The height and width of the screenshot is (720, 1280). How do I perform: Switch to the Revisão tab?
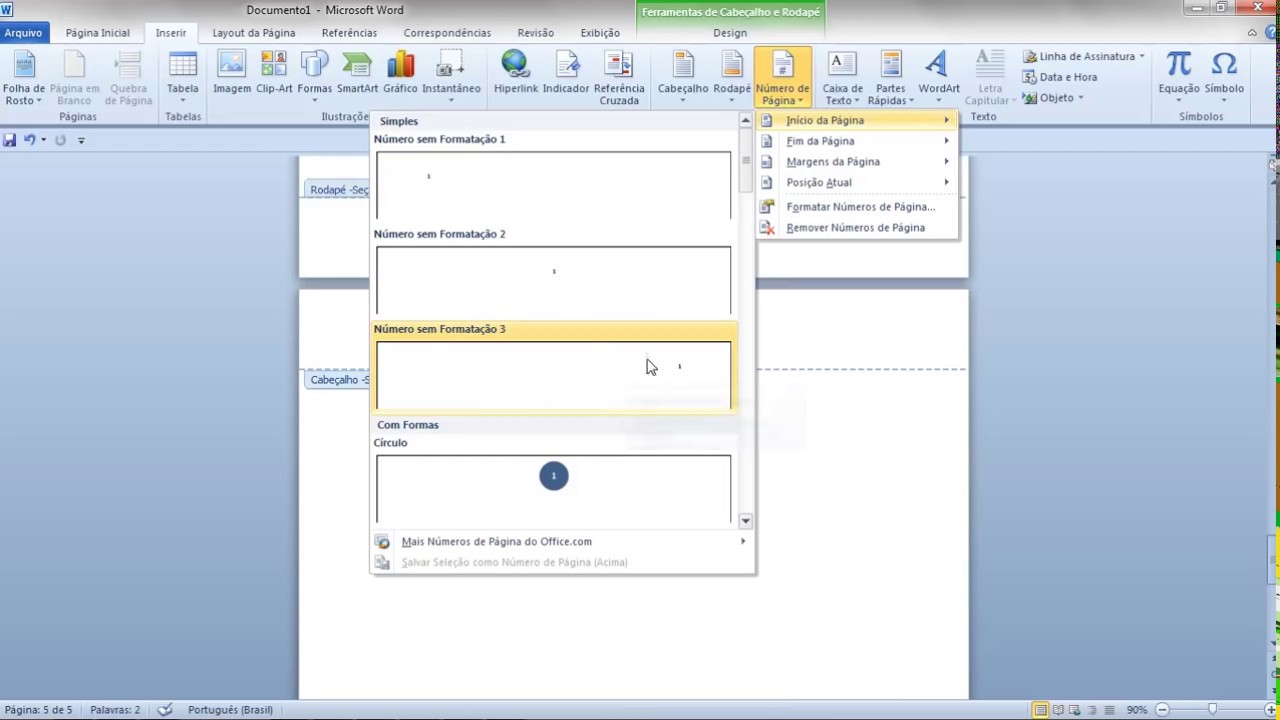[536, 33]
